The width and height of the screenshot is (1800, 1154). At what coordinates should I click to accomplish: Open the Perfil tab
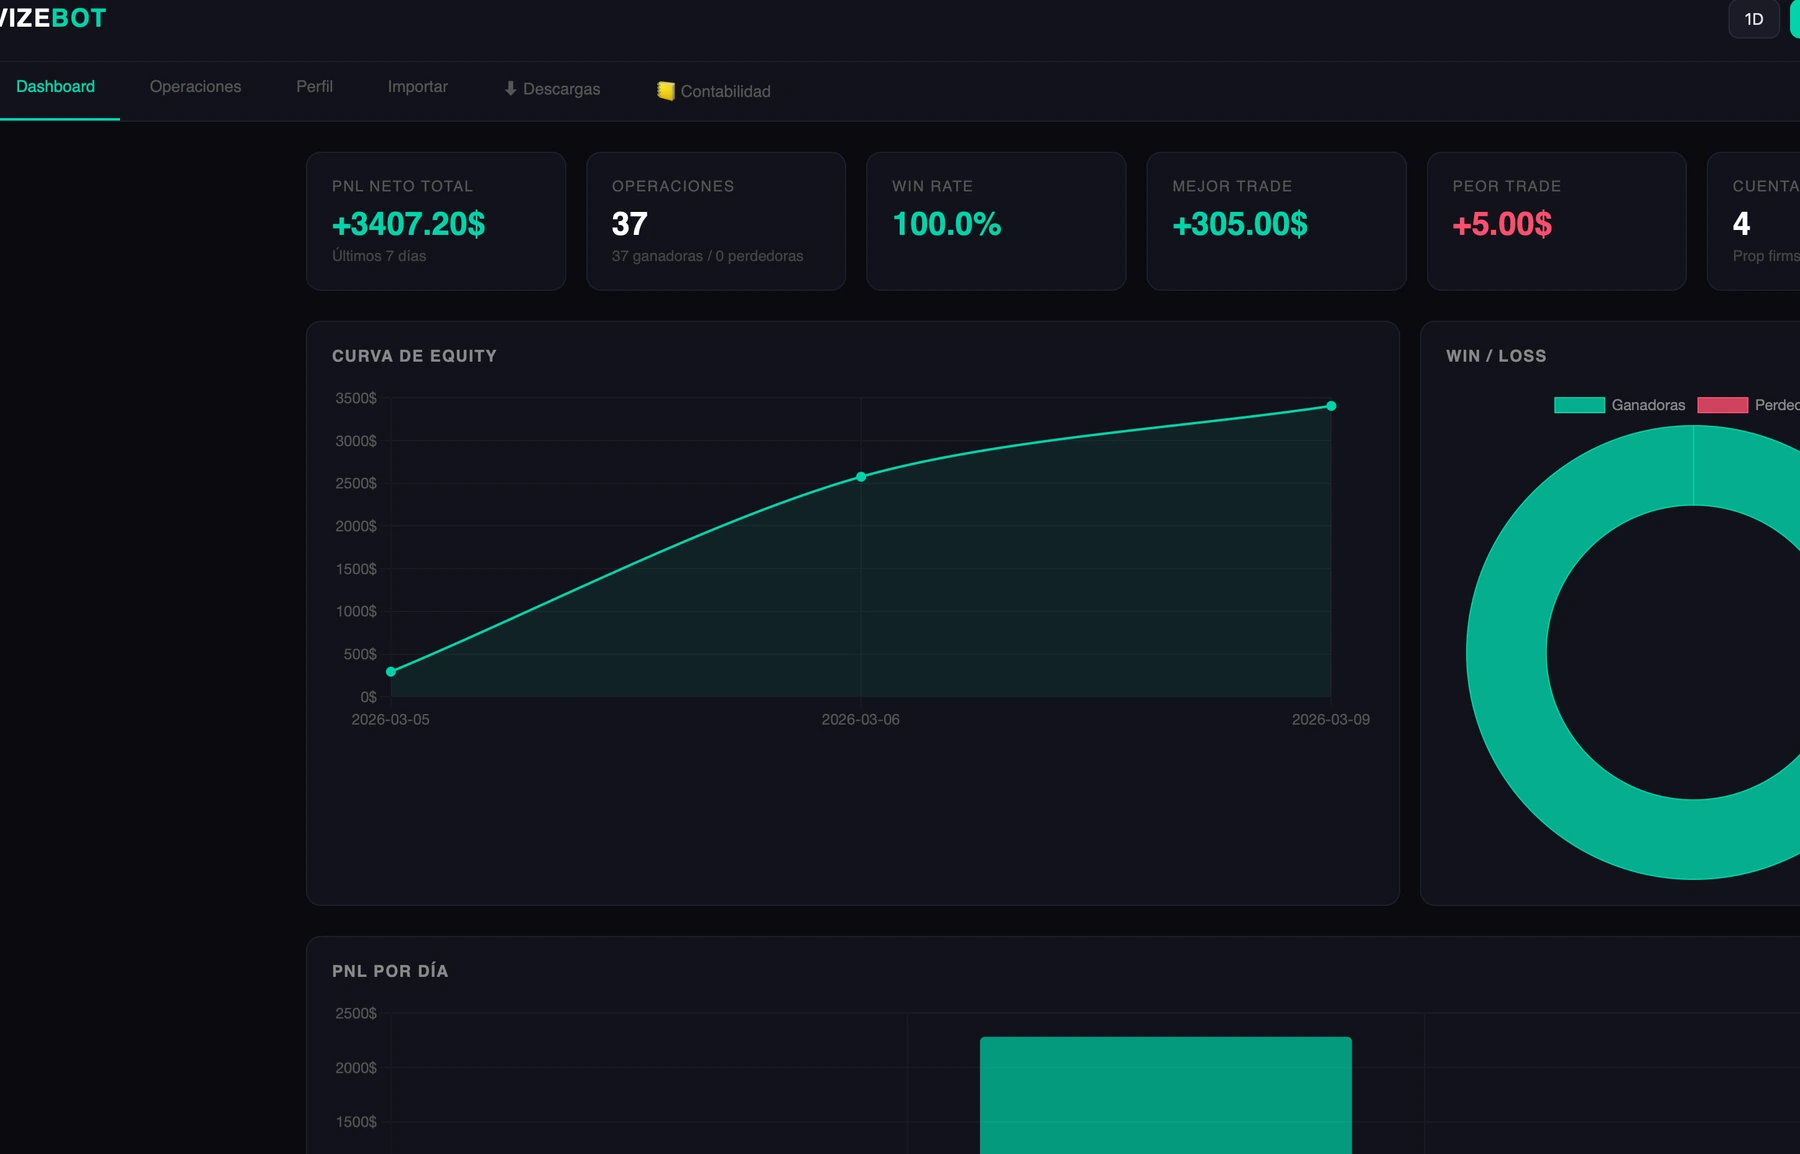click(314, 87)
